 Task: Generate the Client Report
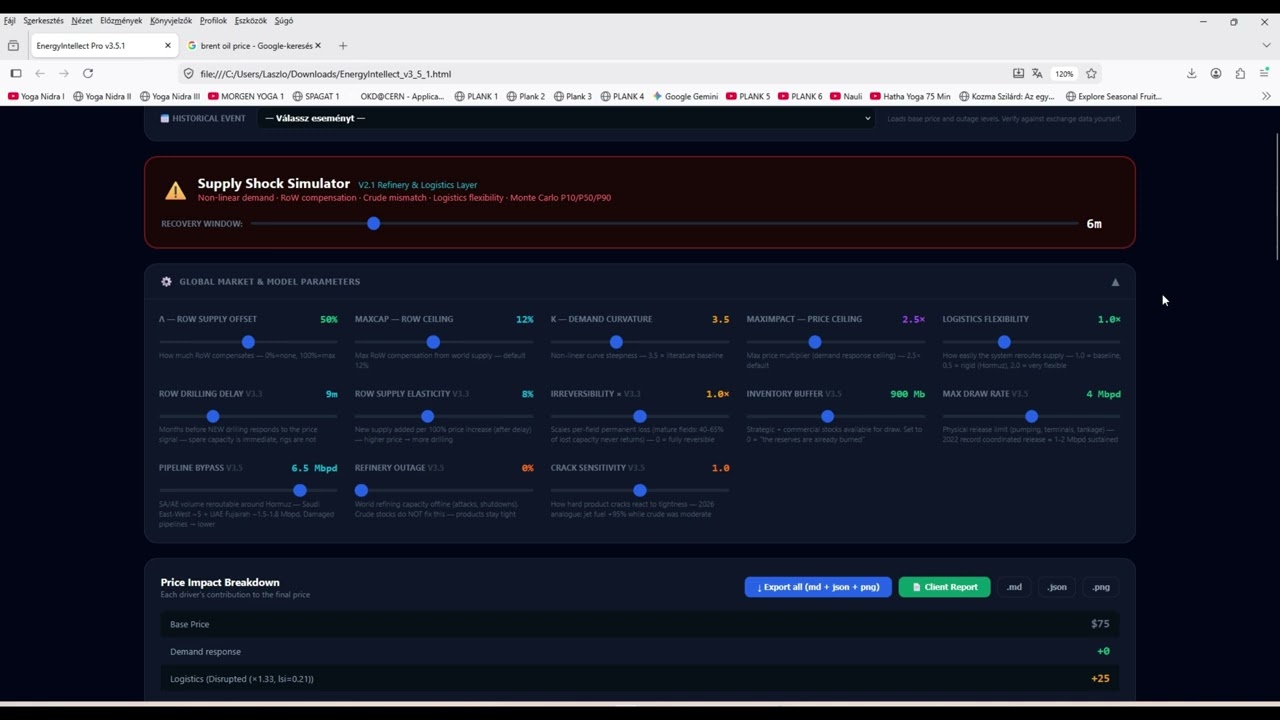point(945,587)
